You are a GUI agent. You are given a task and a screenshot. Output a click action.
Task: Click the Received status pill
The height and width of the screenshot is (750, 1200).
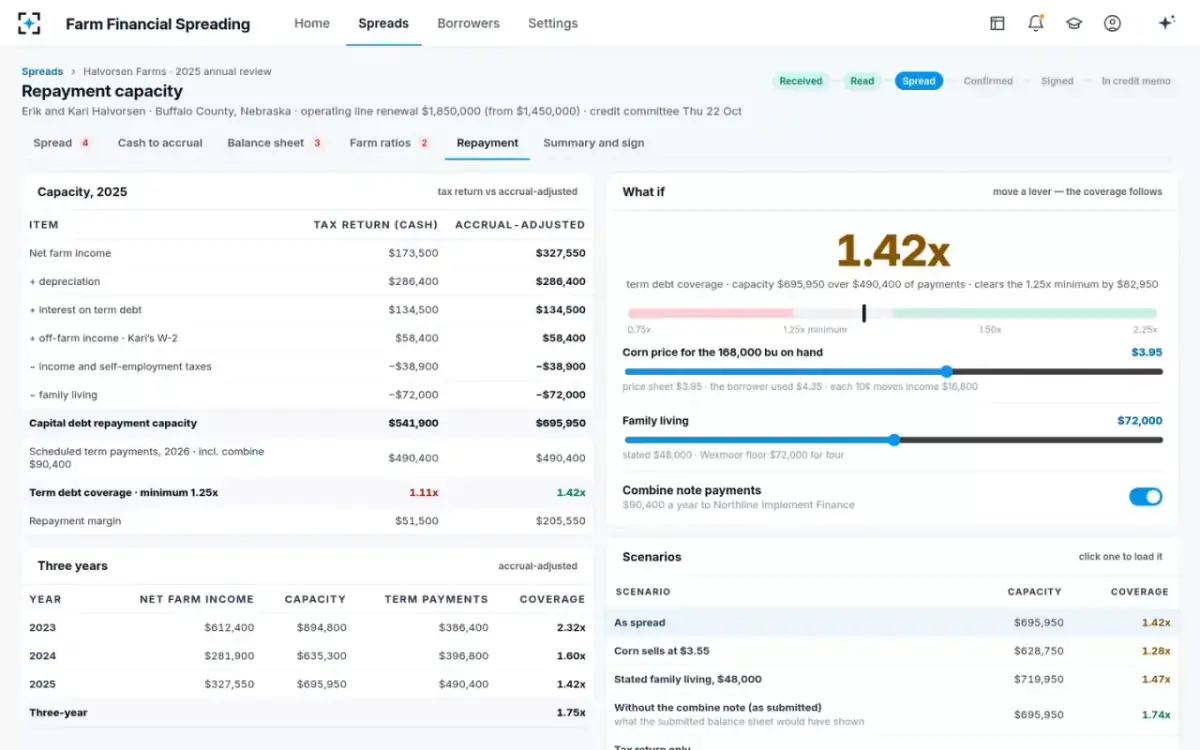click(x=801, y=81)
